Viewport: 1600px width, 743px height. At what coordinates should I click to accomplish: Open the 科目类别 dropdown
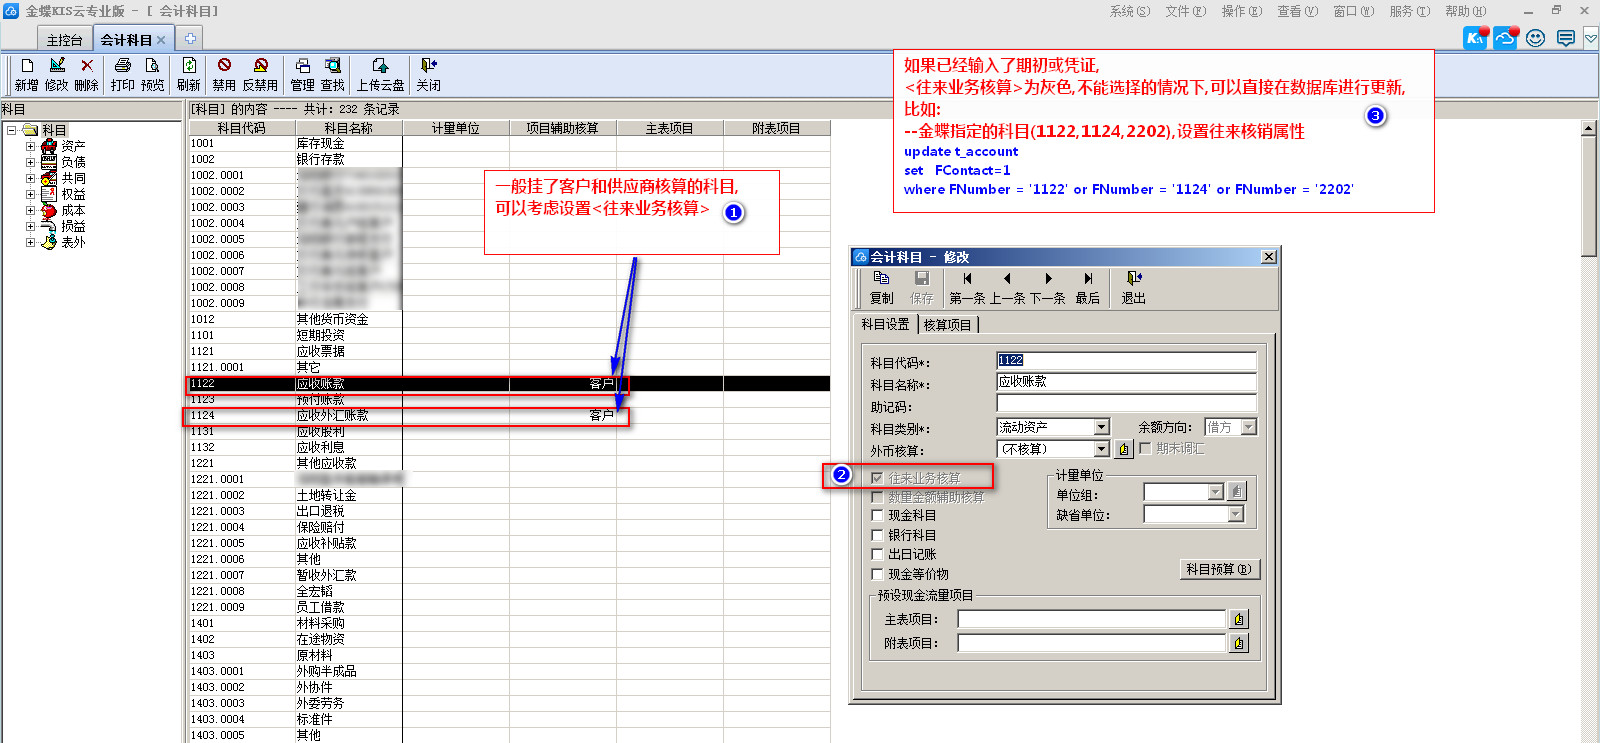click(x=1102, y=428)
